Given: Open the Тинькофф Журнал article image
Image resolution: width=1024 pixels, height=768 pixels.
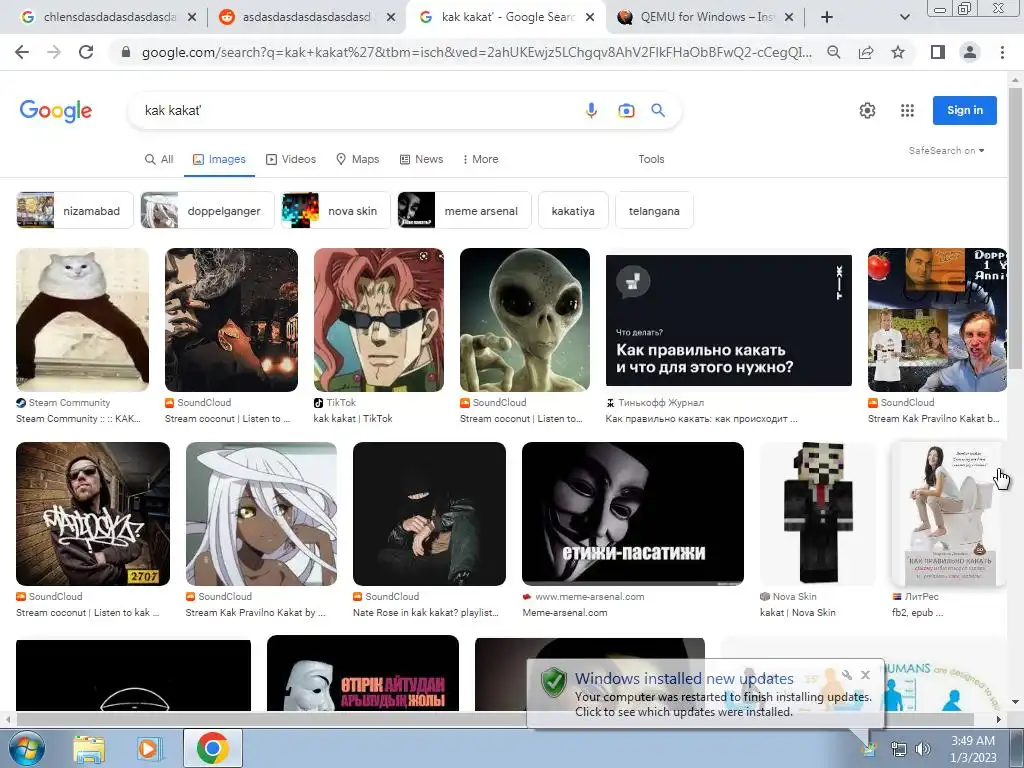Looking at the screenshot, I should click(729, 320).
